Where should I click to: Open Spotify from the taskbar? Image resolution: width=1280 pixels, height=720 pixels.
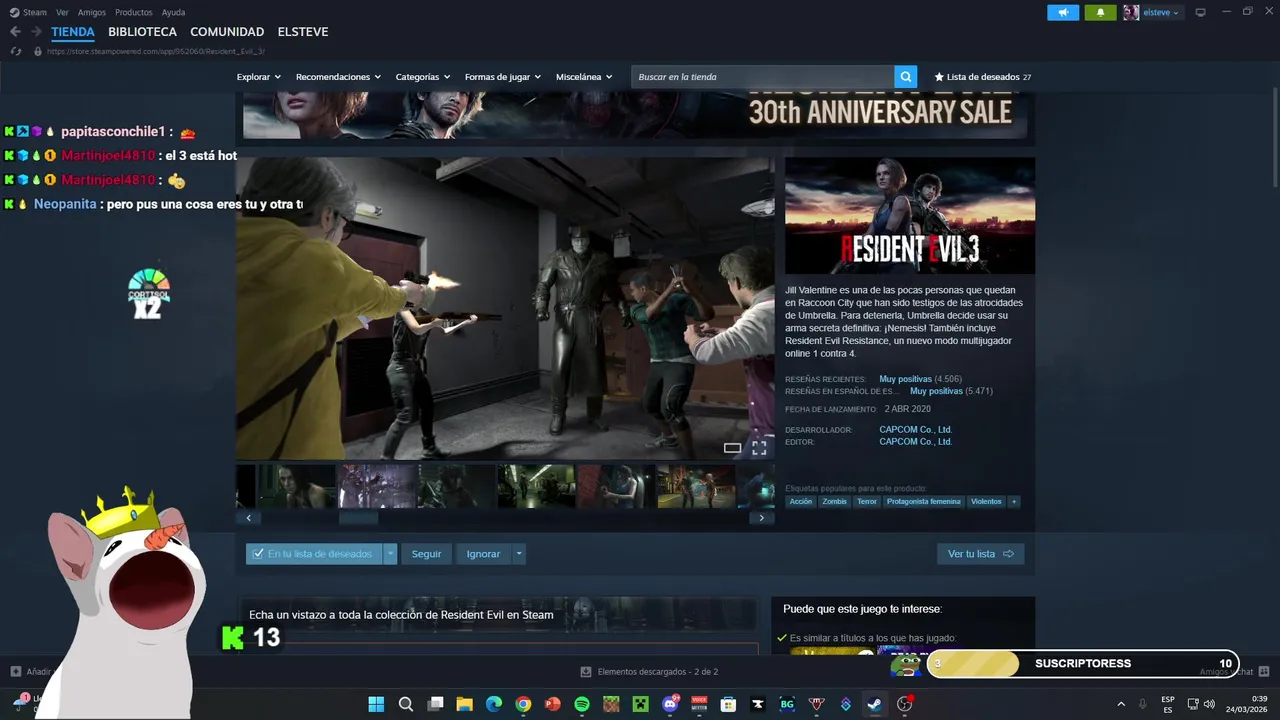[x=582, y=704]
